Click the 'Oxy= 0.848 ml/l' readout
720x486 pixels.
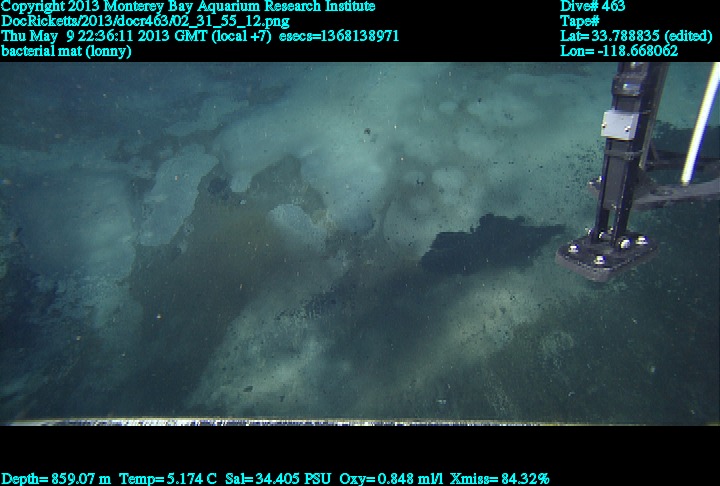point(391,479)
